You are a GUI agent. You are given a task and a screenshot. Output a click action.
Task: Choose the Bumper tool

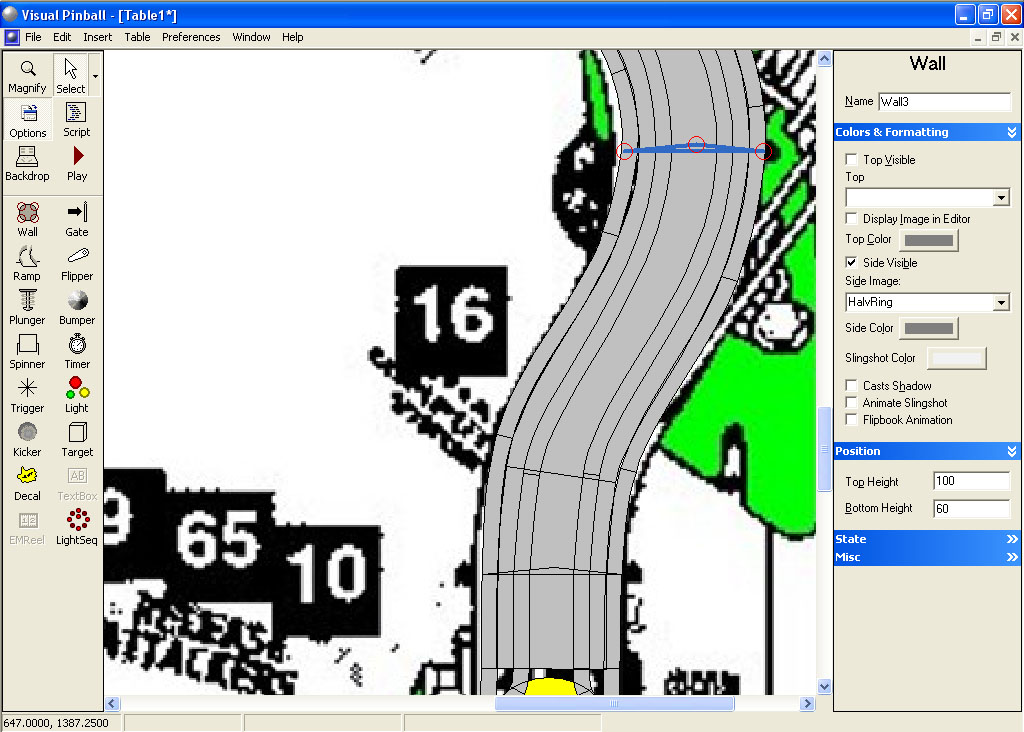point(77,307)
